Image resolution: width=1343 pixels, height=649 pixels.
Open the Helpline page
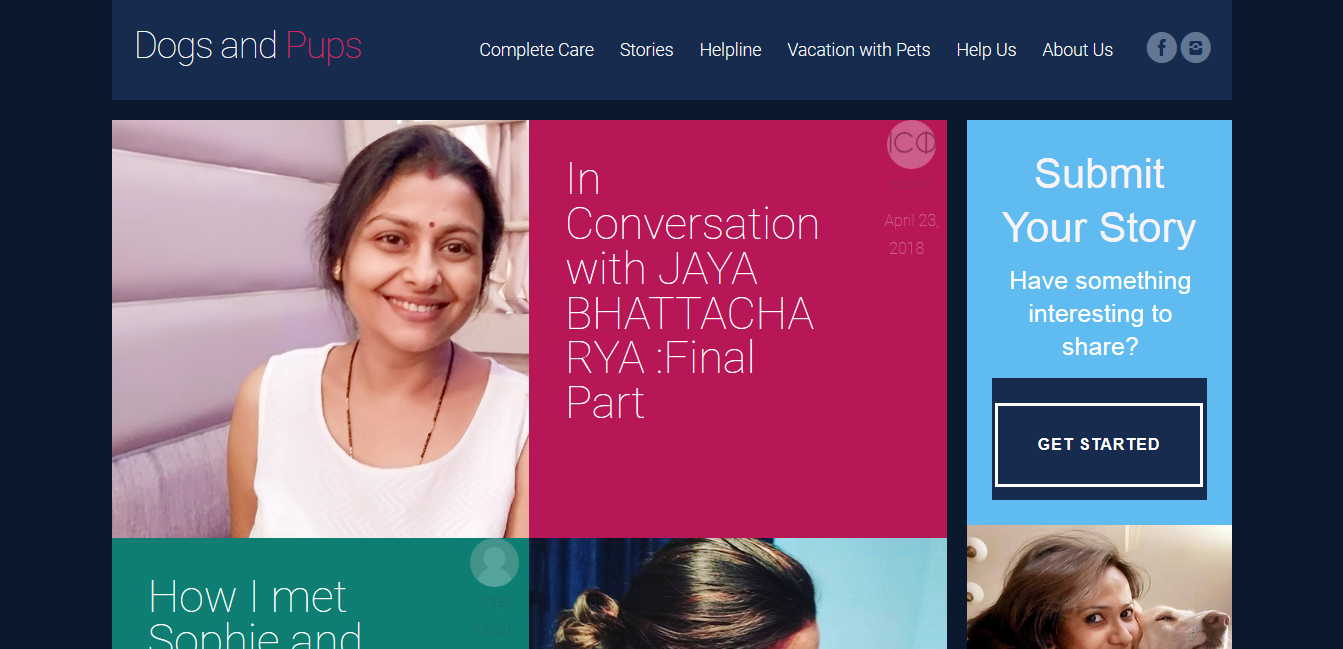730,50
